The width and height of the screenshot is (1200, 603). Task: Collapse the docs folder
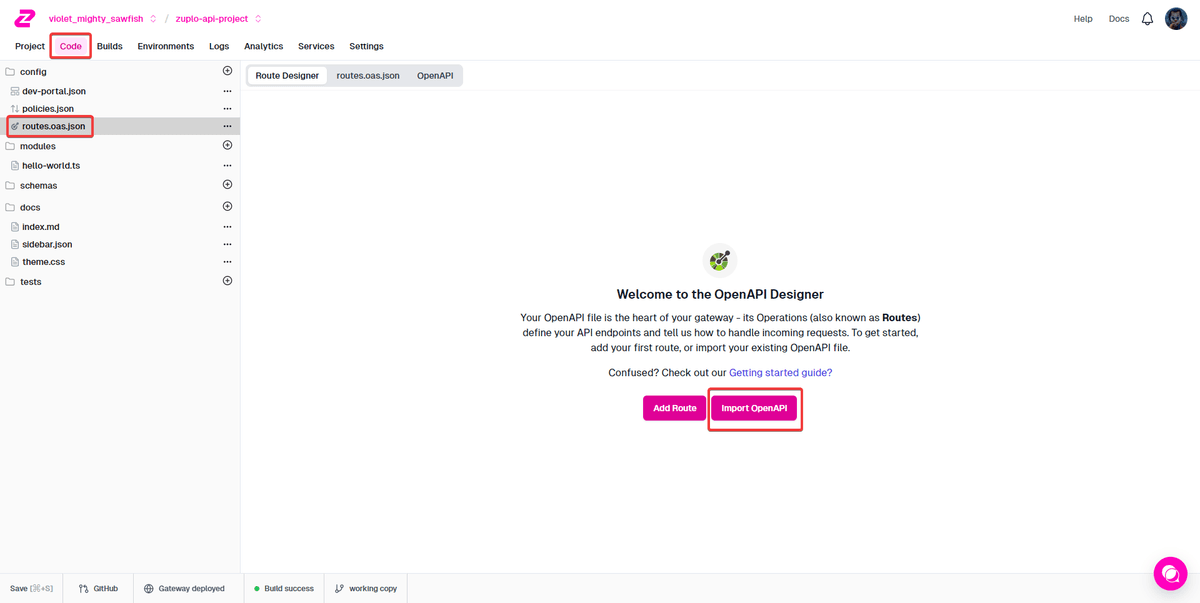(x=30, y=208)
